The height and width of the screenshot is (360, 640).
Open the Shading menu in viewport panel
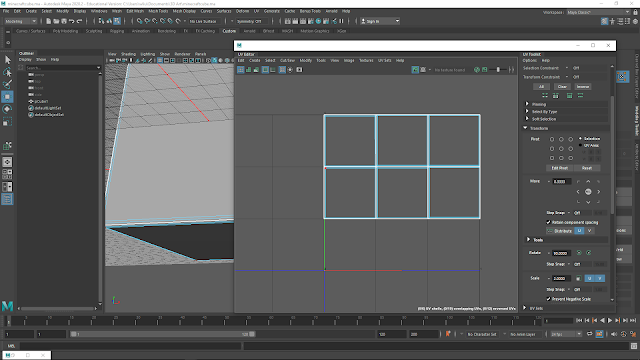tap(128, 54)
